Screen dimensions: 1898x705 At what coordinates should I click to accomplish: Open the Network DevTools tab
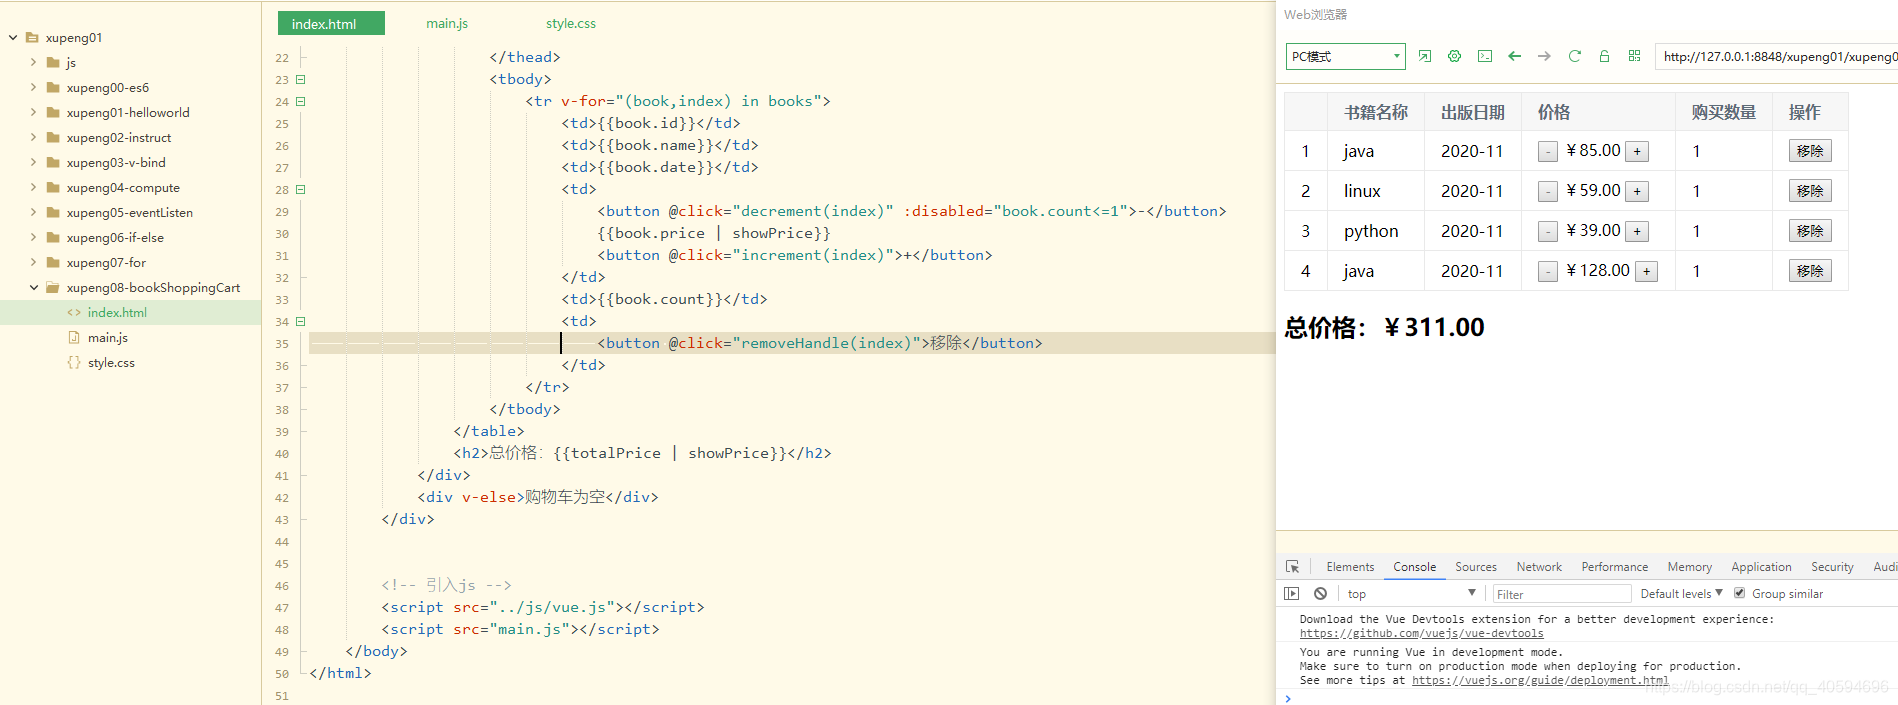coord(1539,566)
